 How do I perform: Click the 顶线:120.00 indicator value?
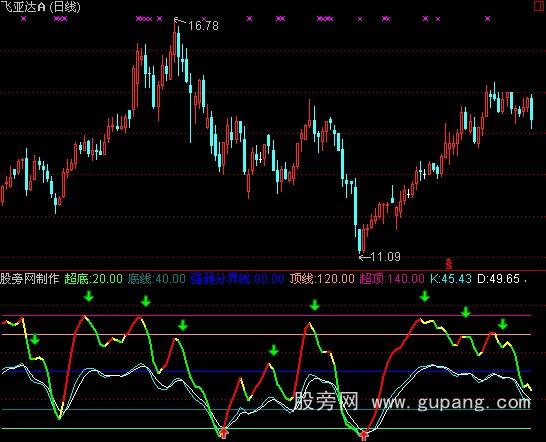322,279
